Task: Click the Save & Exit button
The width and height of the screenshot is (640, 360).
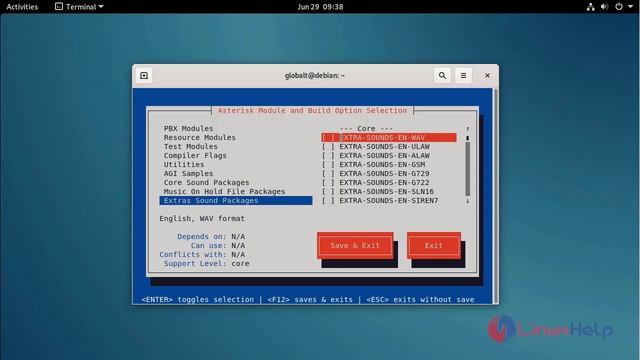Action: [x=355, y=245]
